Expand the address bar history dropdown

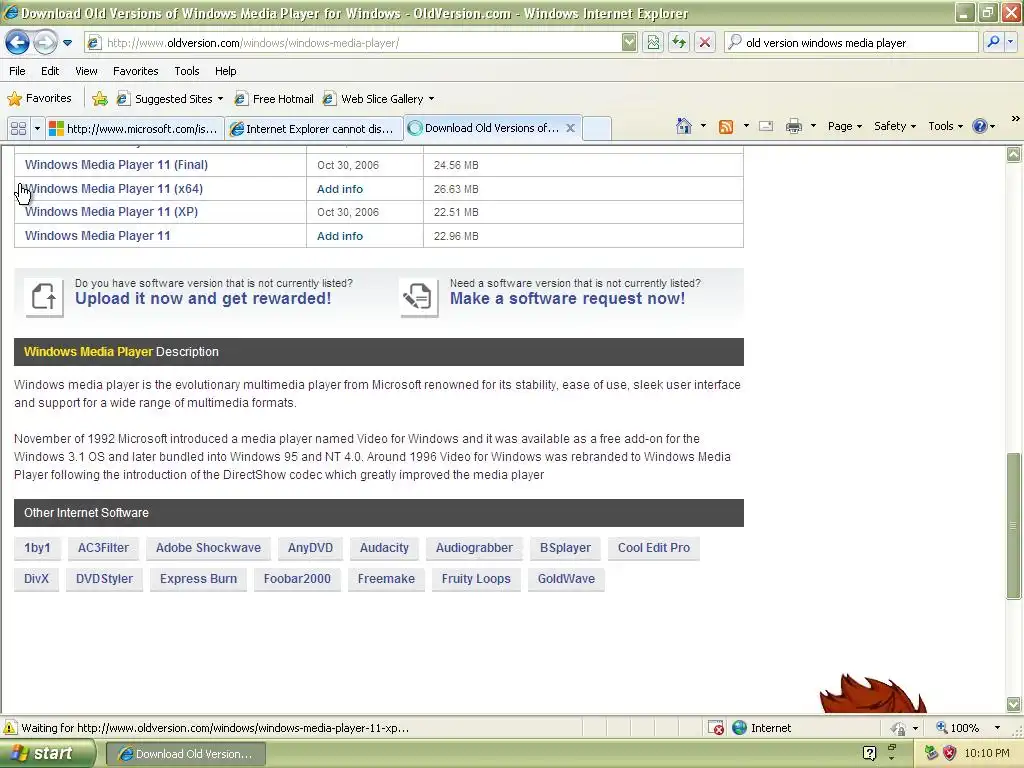[x=629, y=43]
